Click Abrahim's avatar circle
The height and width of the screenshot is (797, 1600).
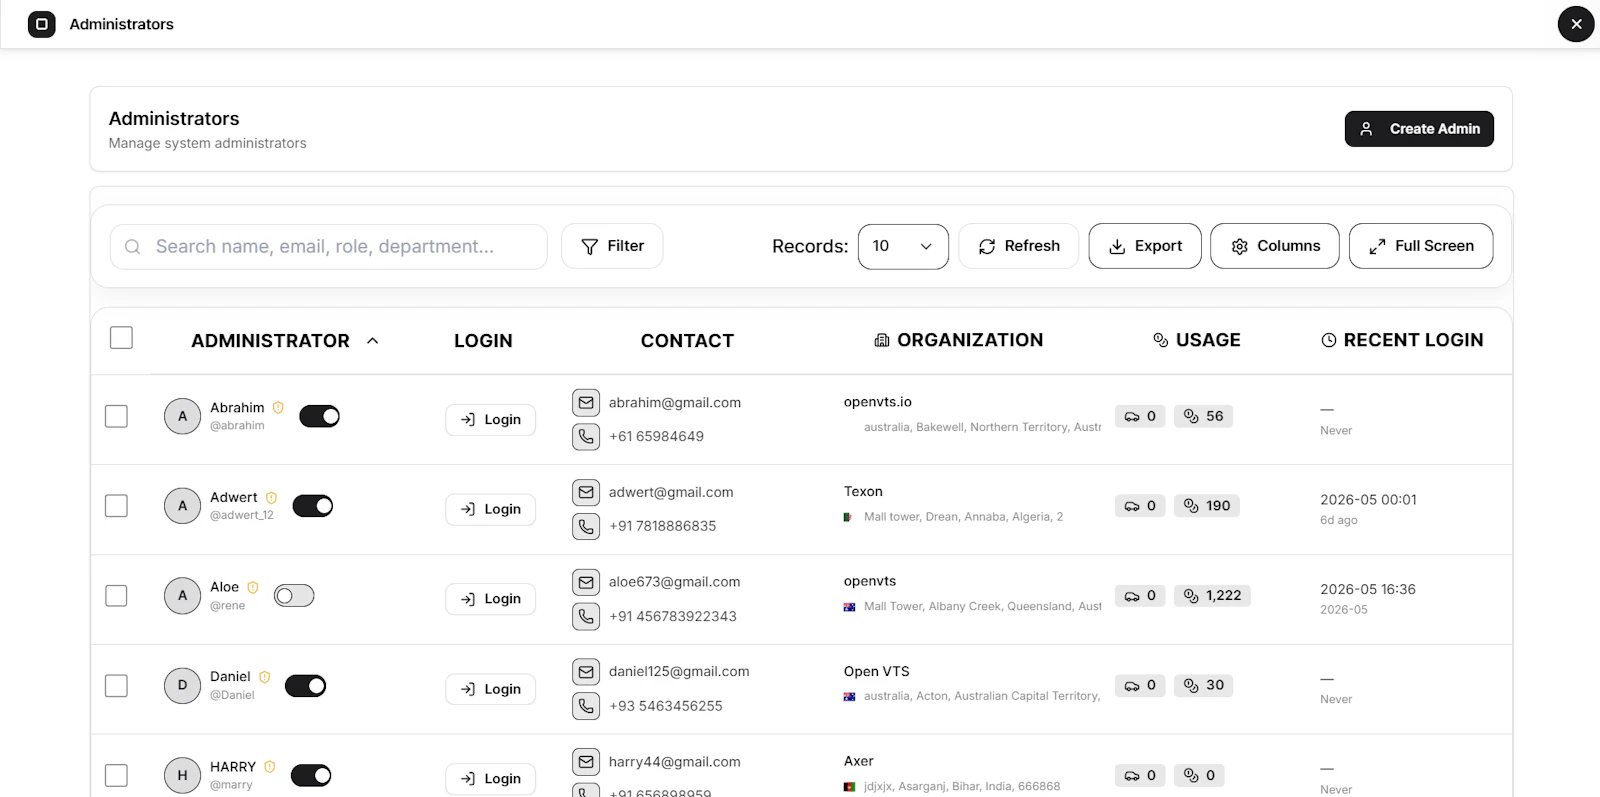point(182,416)
